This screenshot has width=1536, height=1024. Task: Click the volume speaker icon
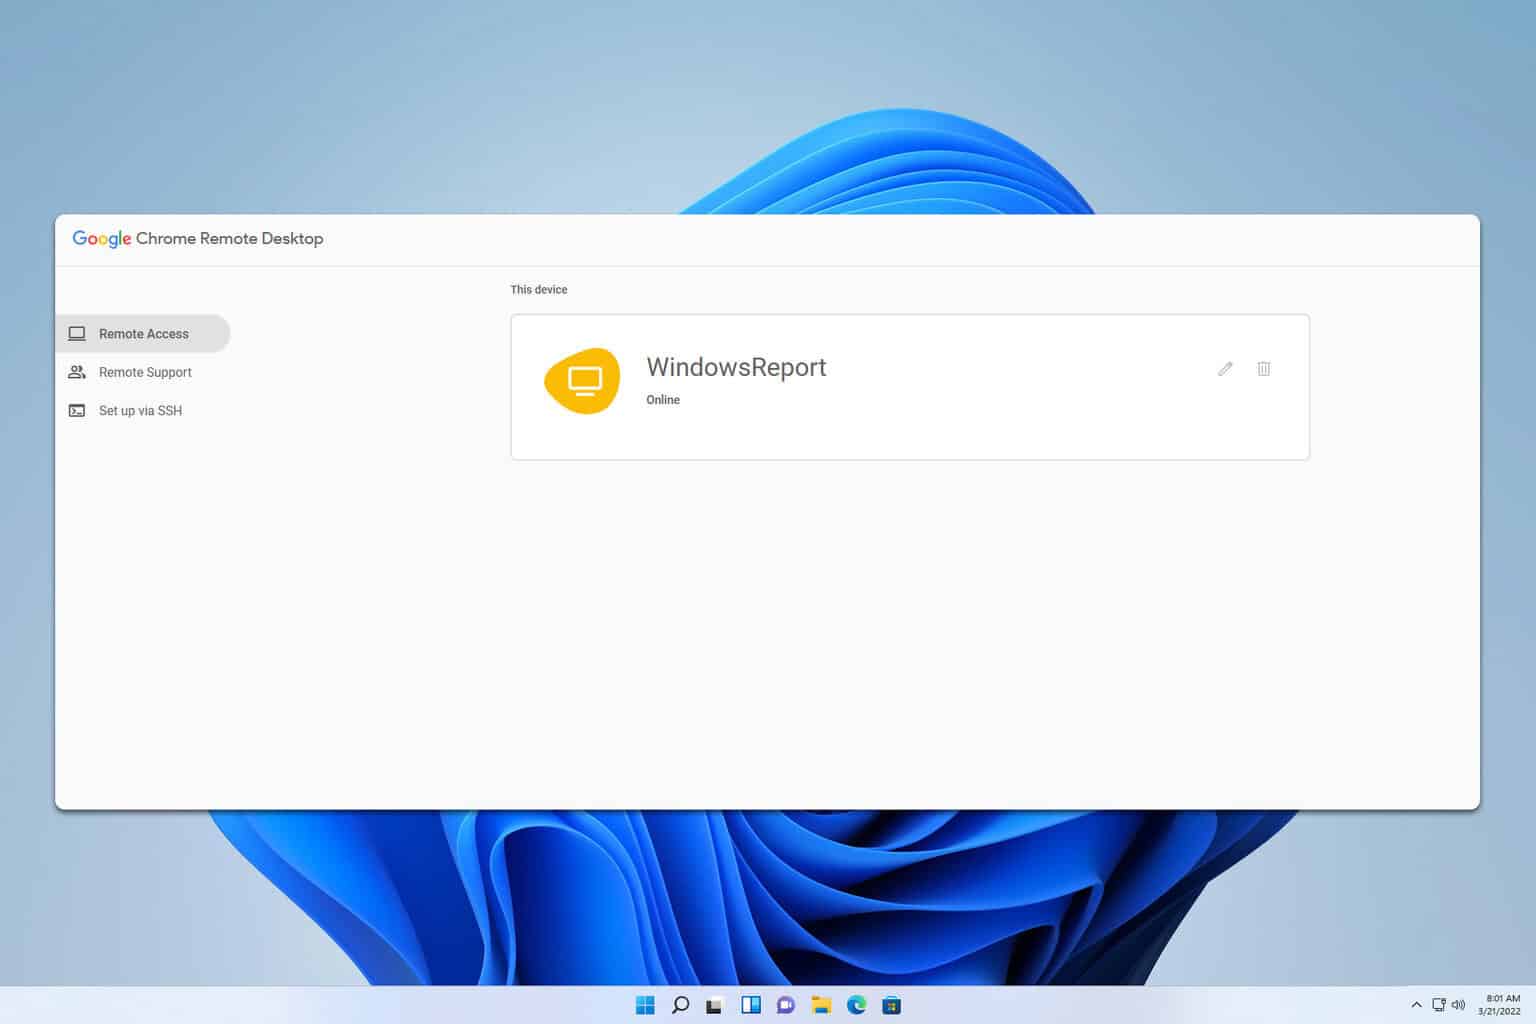[1458, 1005]
